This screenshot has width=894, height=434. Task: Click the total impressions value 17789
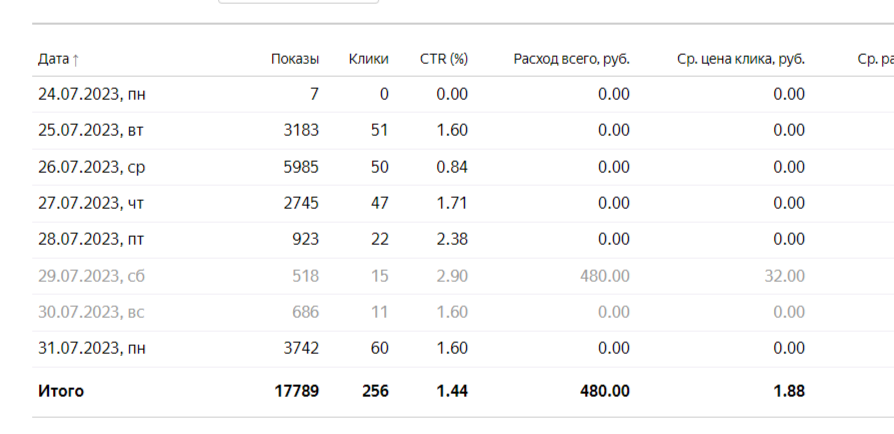pos(296,391)
